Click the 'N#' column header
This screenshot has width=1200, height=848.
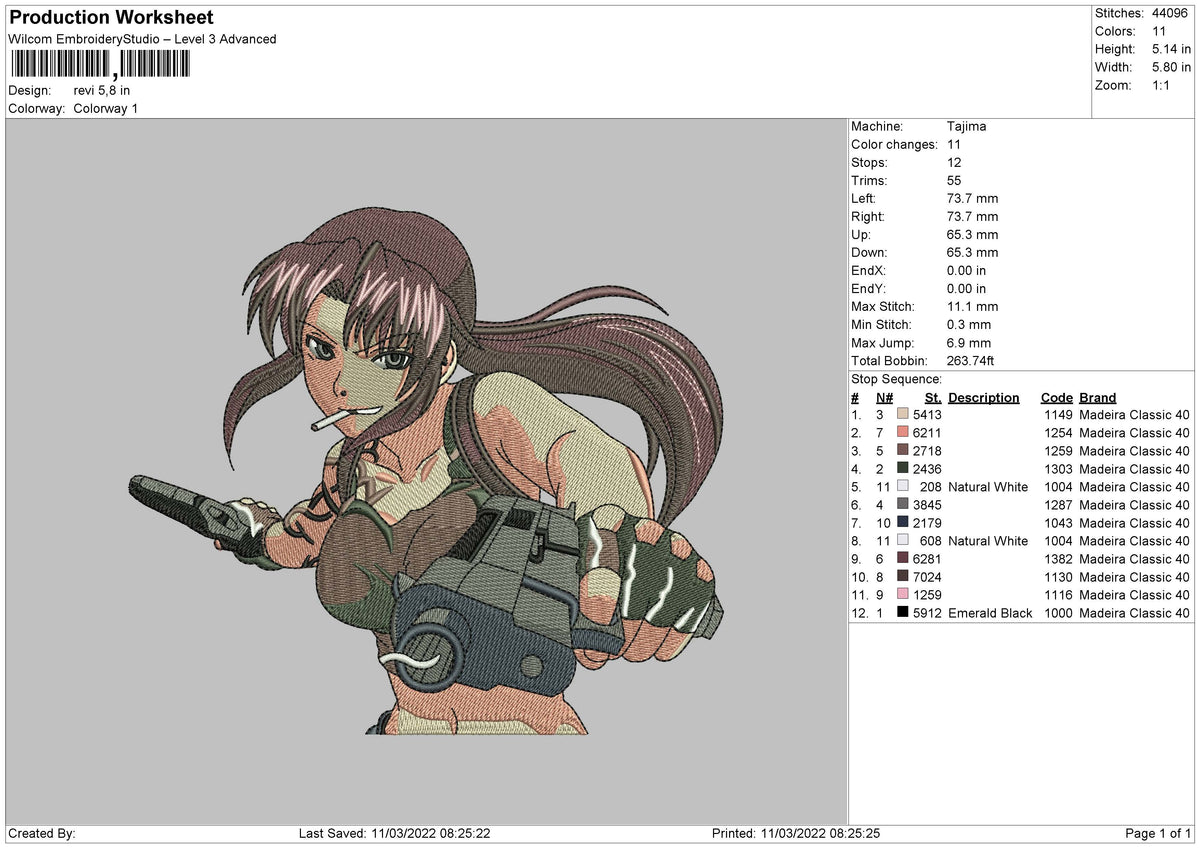(884, 398)
